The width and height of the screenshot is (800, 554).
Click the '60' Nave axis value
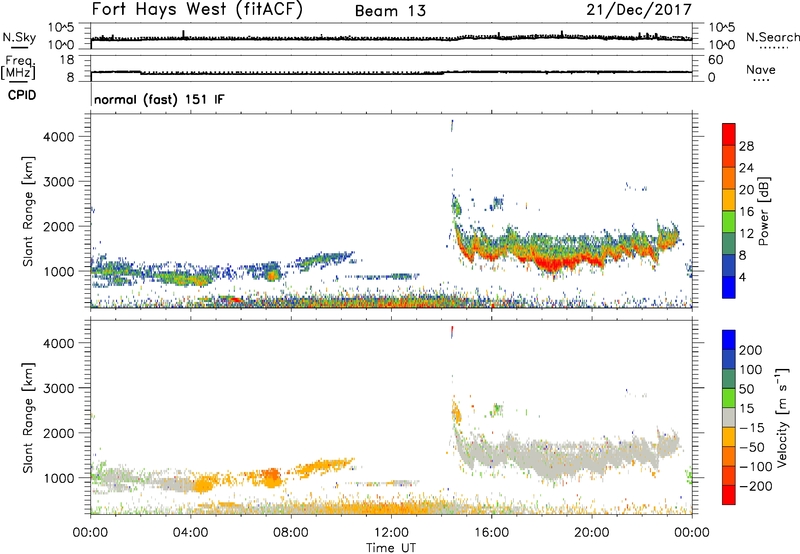[715, 60]
